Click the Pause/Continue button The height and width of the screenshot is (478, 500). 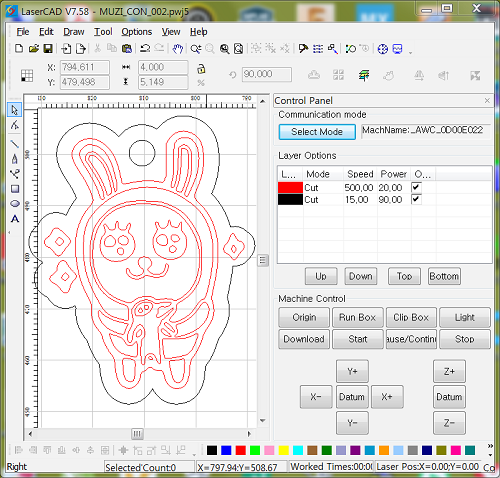click(411, 339)
